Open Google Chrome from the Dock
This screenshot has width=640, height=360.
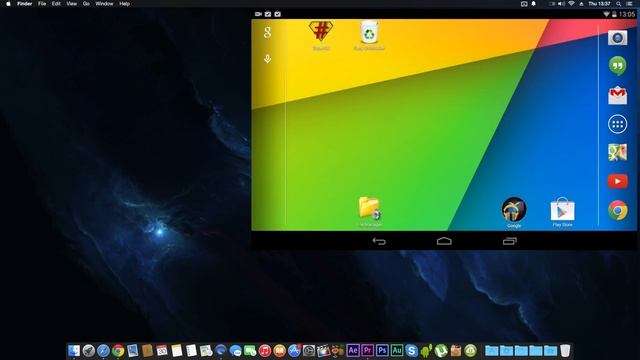click(x=118, y=350)
